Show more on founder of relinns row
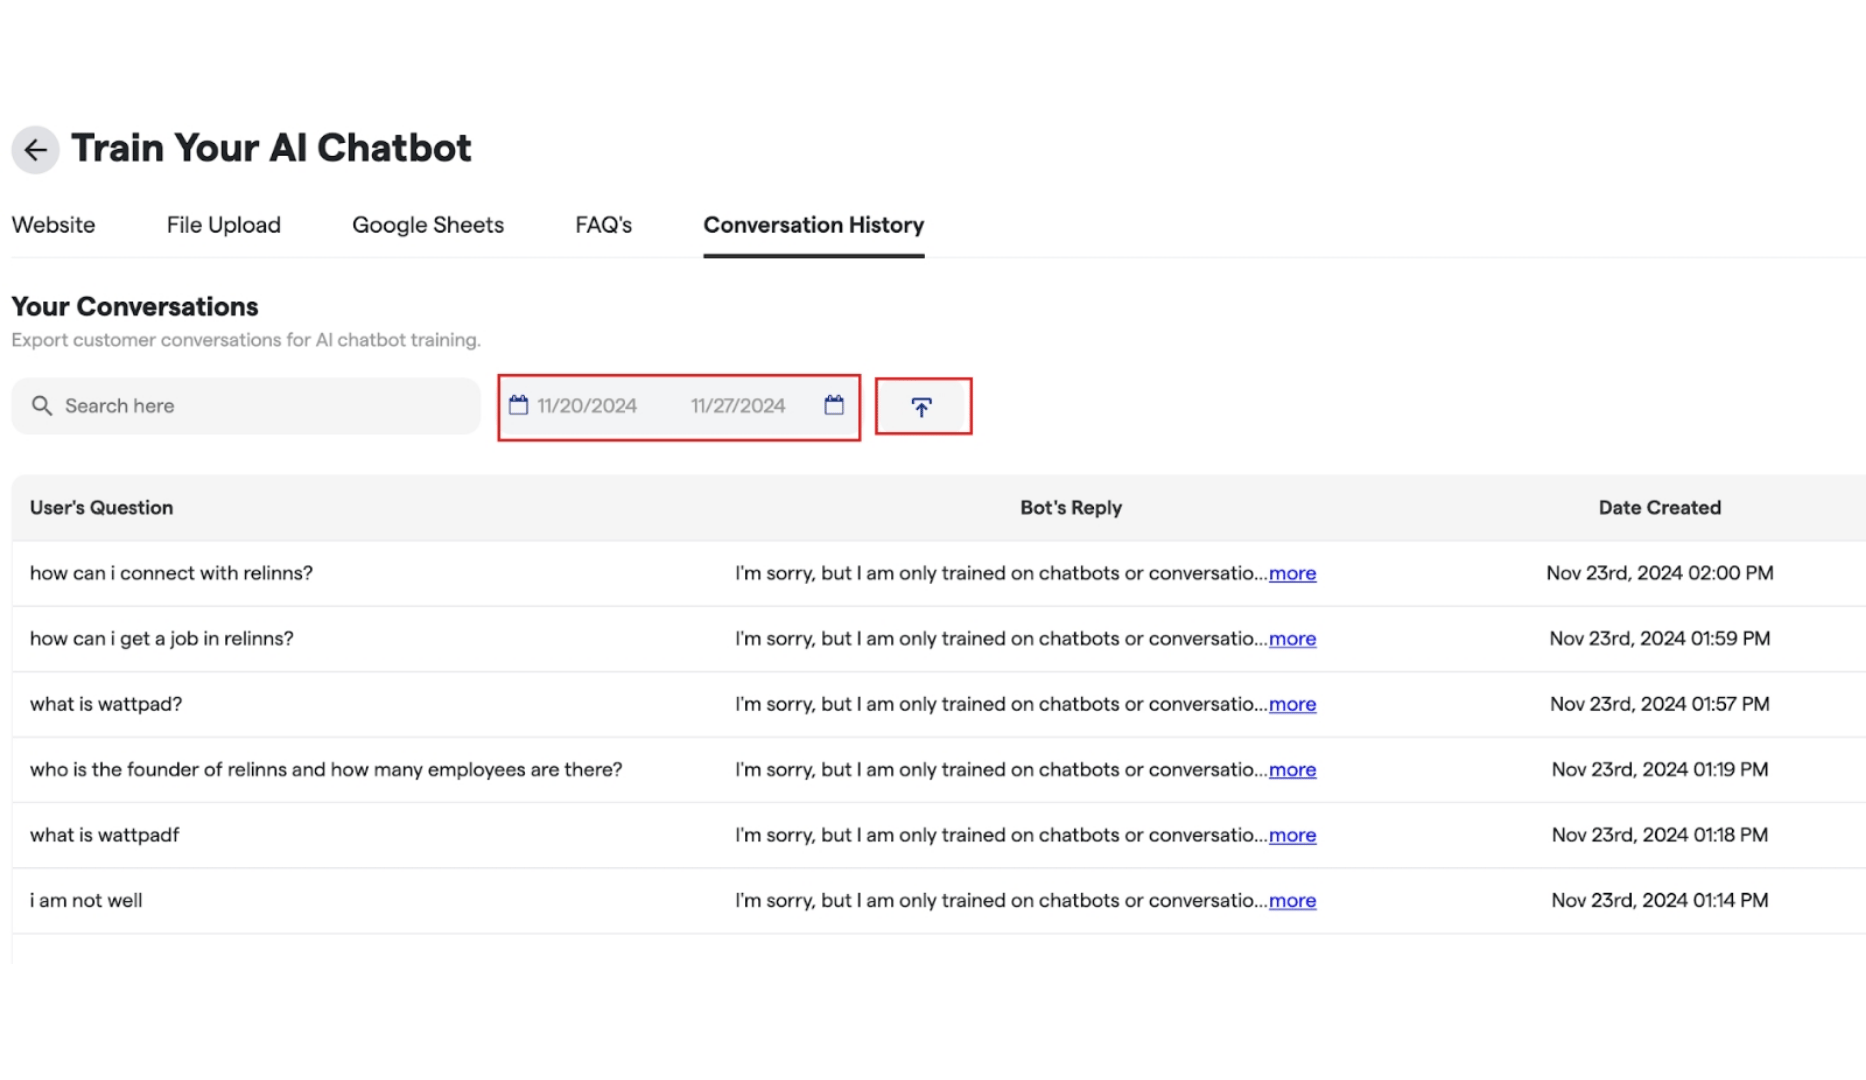Viewport: 1866px width, 1080px height. pyautogui.click(x=1292, y=770)
